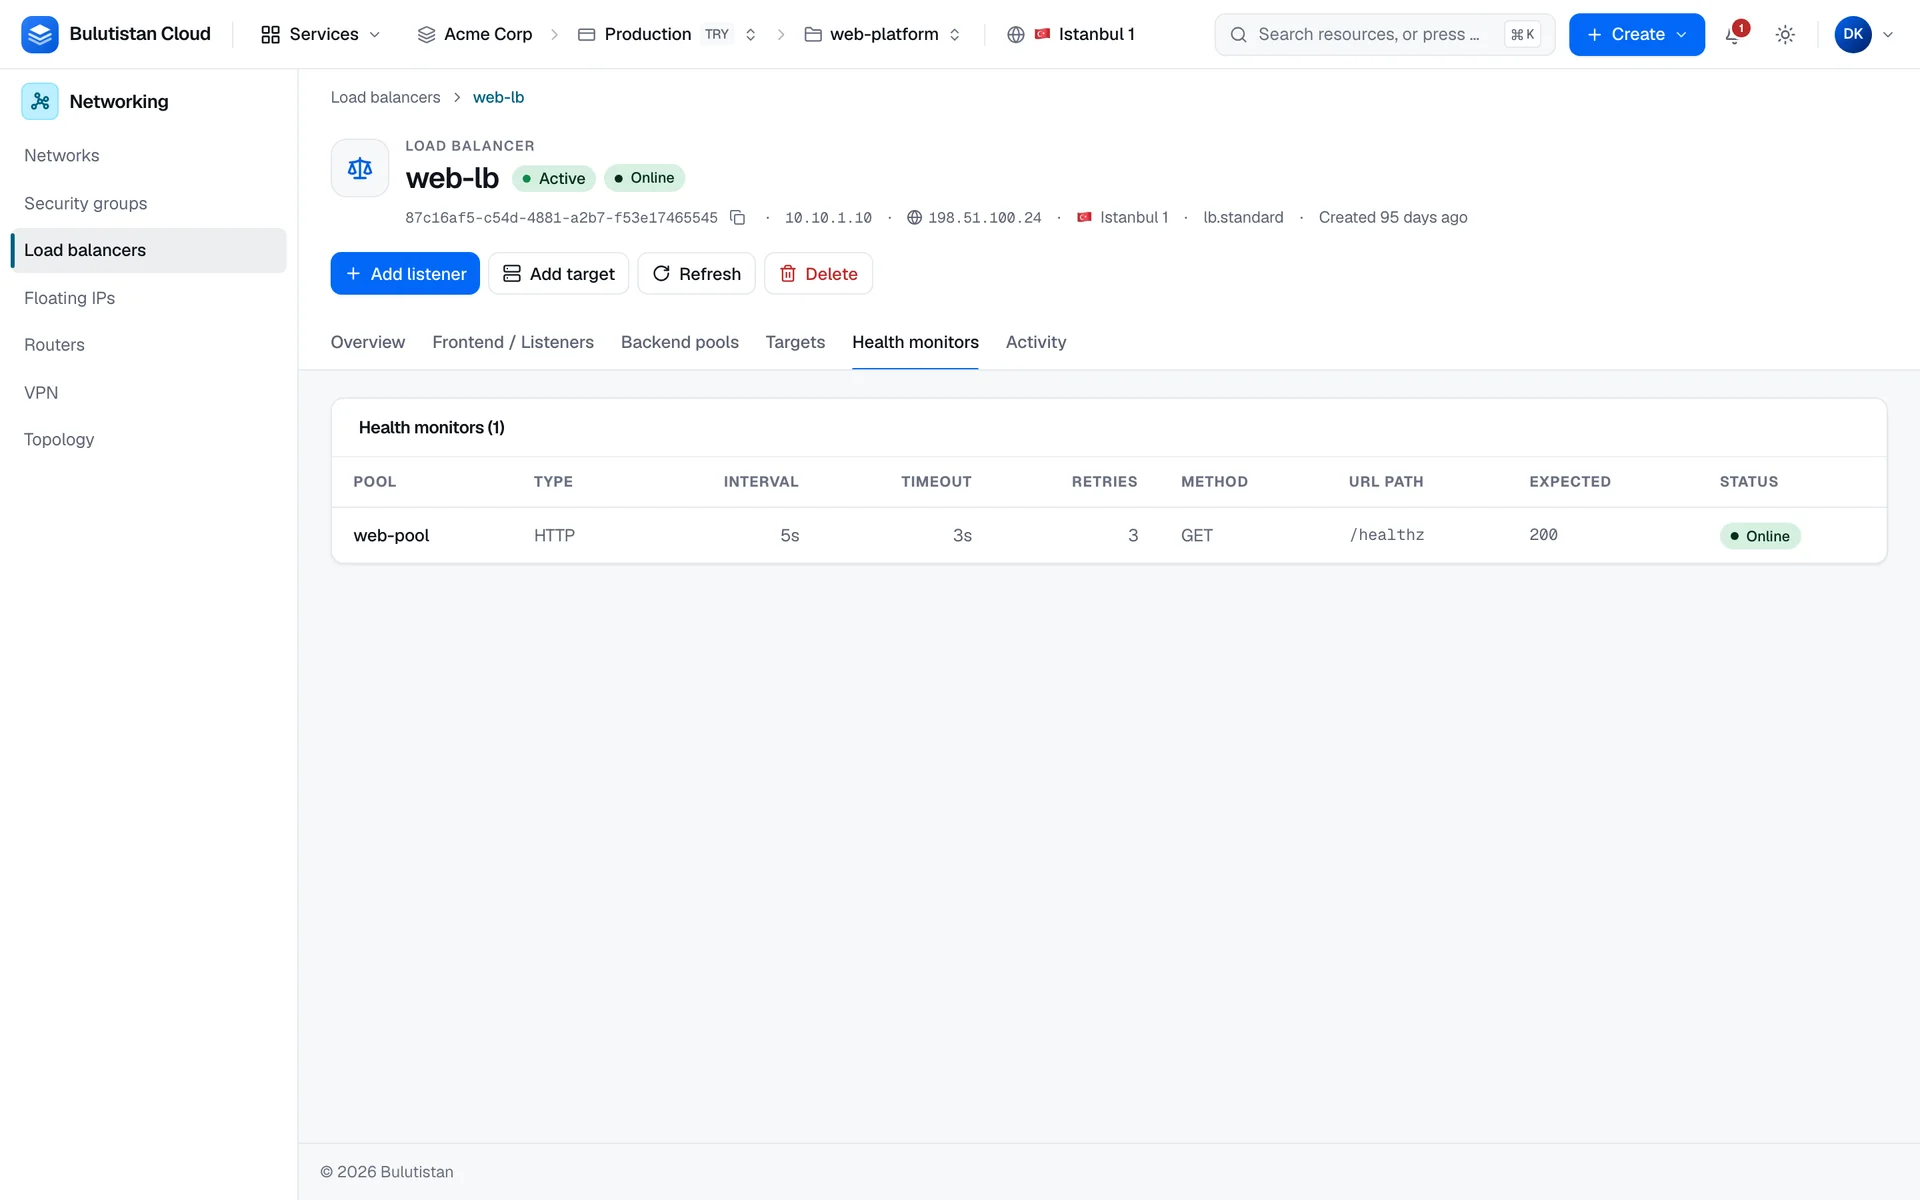Click the Bulutistan Cloud logo icon
This screenshot has height=1200, width=1920.
[x=40, y=34]
